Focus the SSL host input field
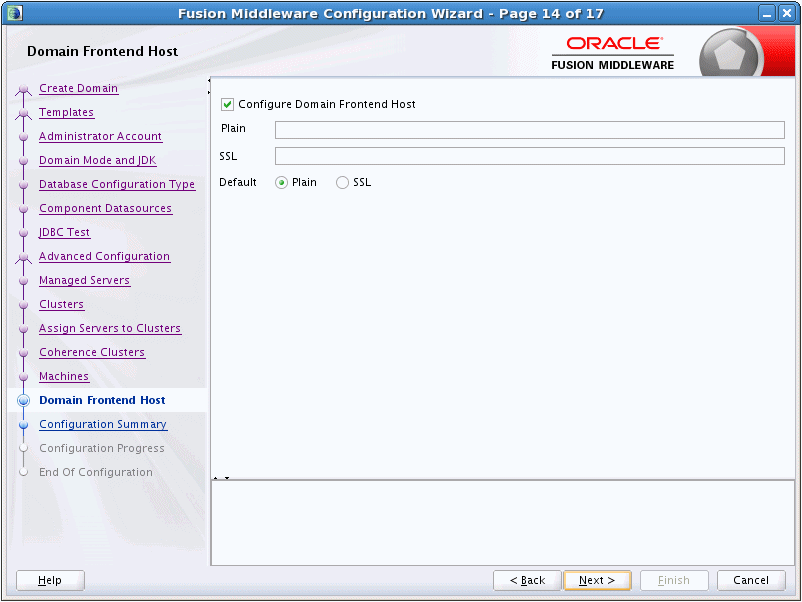The width and height of the screenshot is (802, 602). (529, 156)
